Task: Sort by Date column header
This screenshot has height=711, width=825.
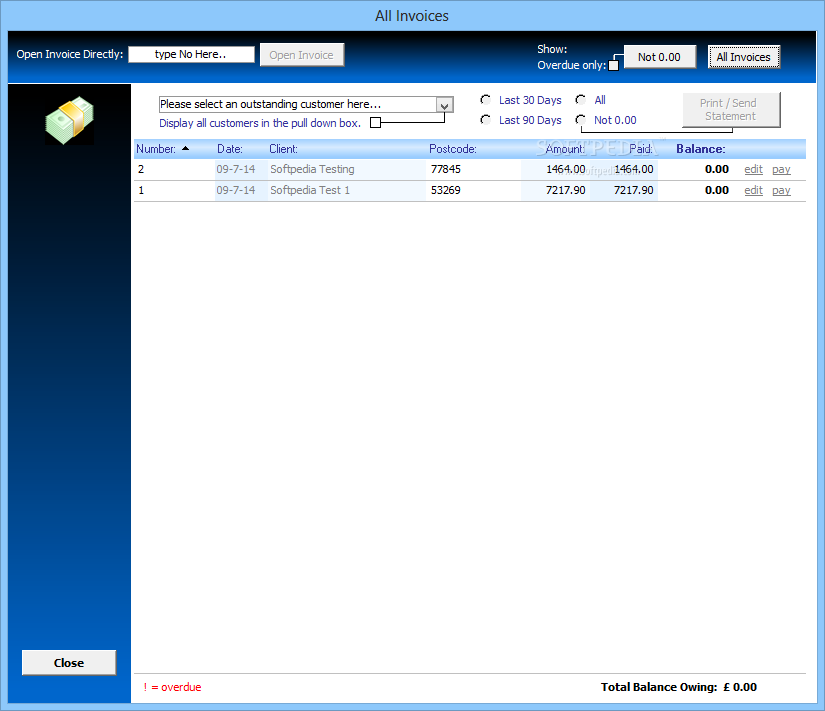Action: 230,149
